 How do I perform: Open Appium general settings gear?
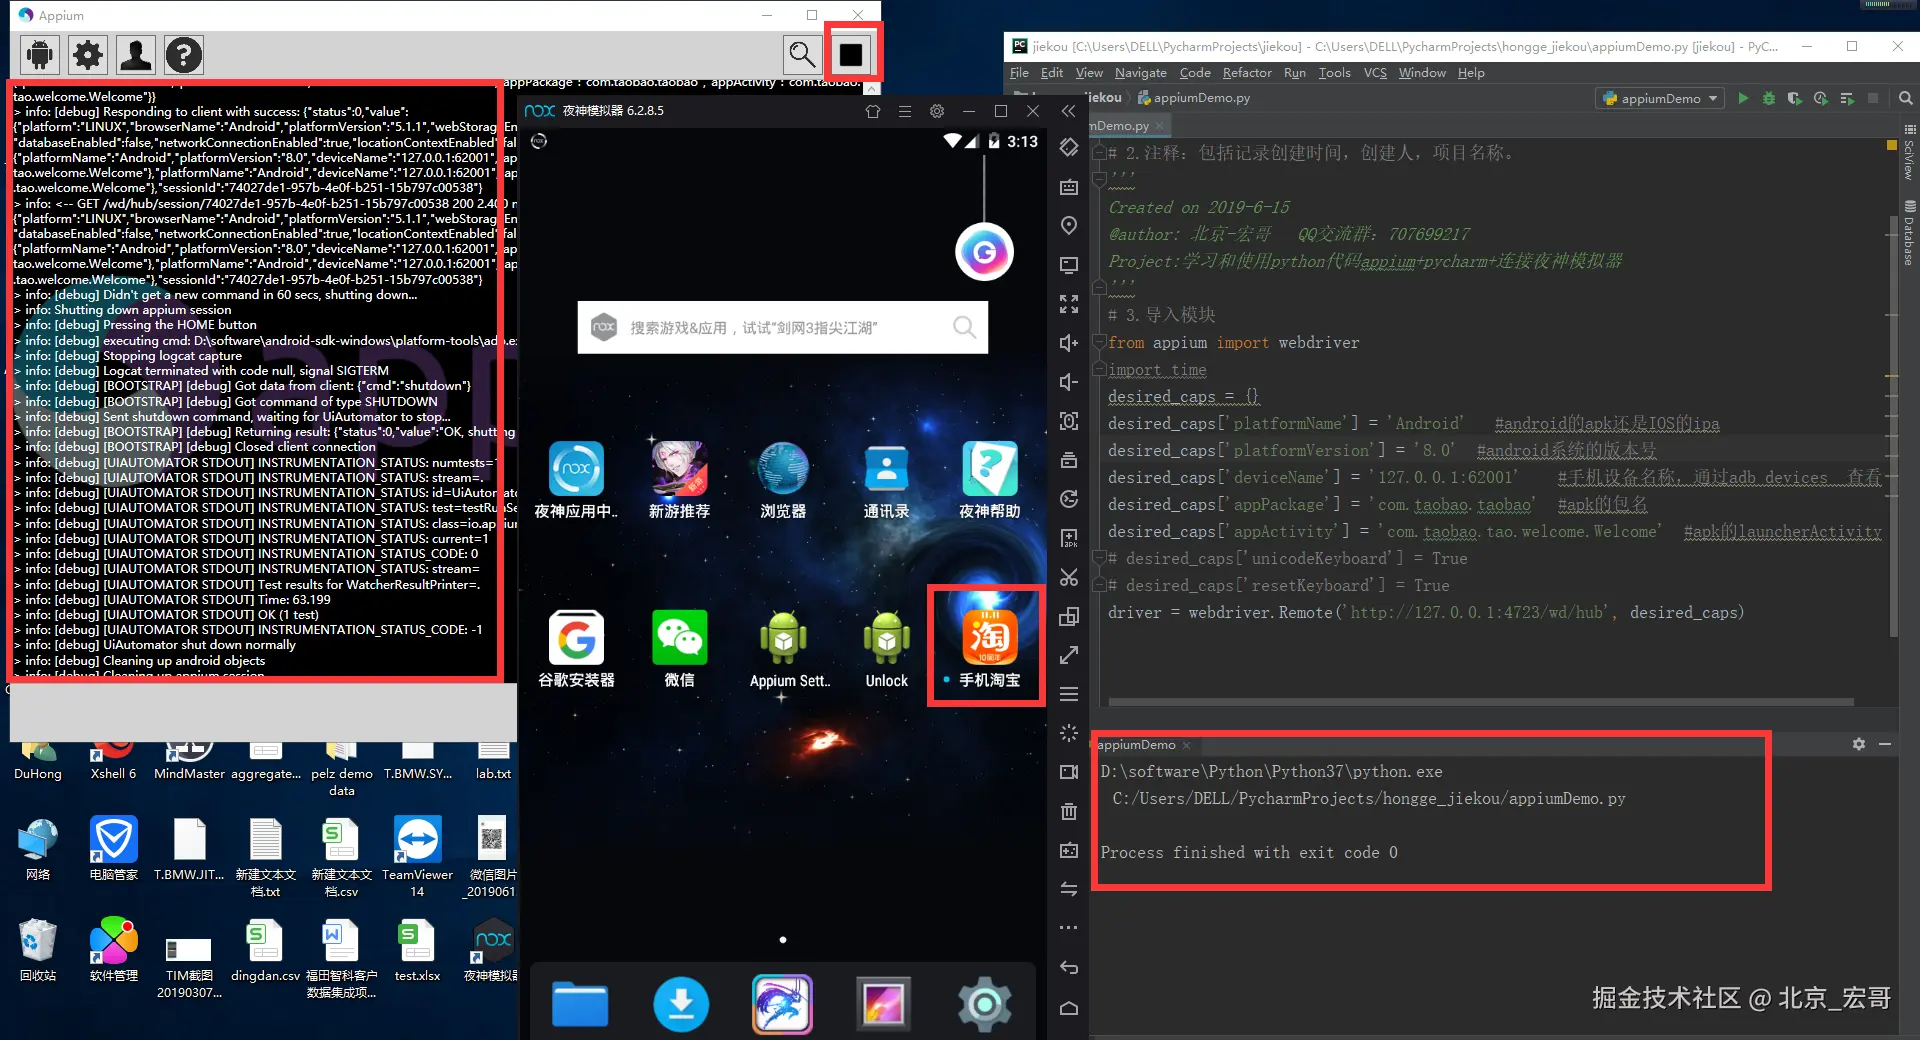pos(88,55)
